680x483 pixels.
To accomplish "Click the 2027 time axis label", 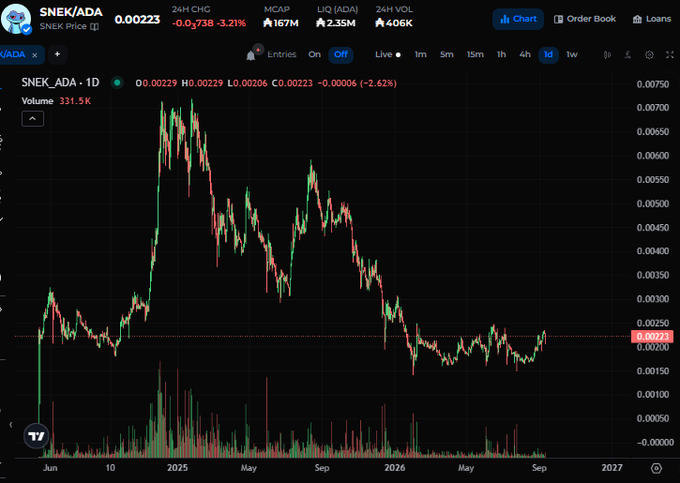I will click(x=612, y=468).
